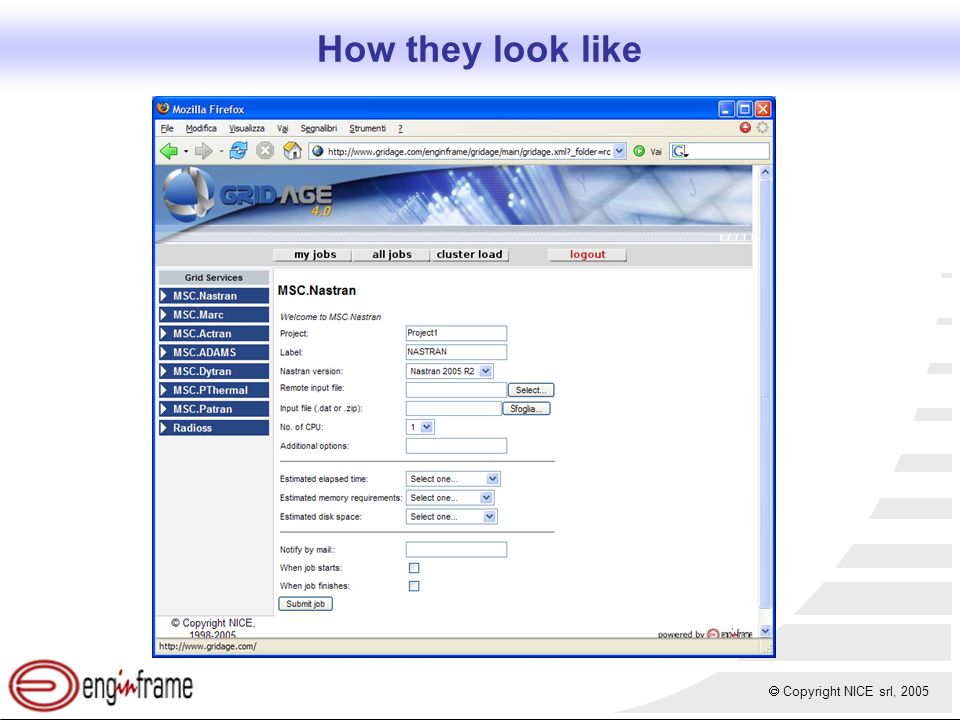Viewport: 960px width, 720px height.
Task: Switch to the cluster load tab
Action: point(470,254)
